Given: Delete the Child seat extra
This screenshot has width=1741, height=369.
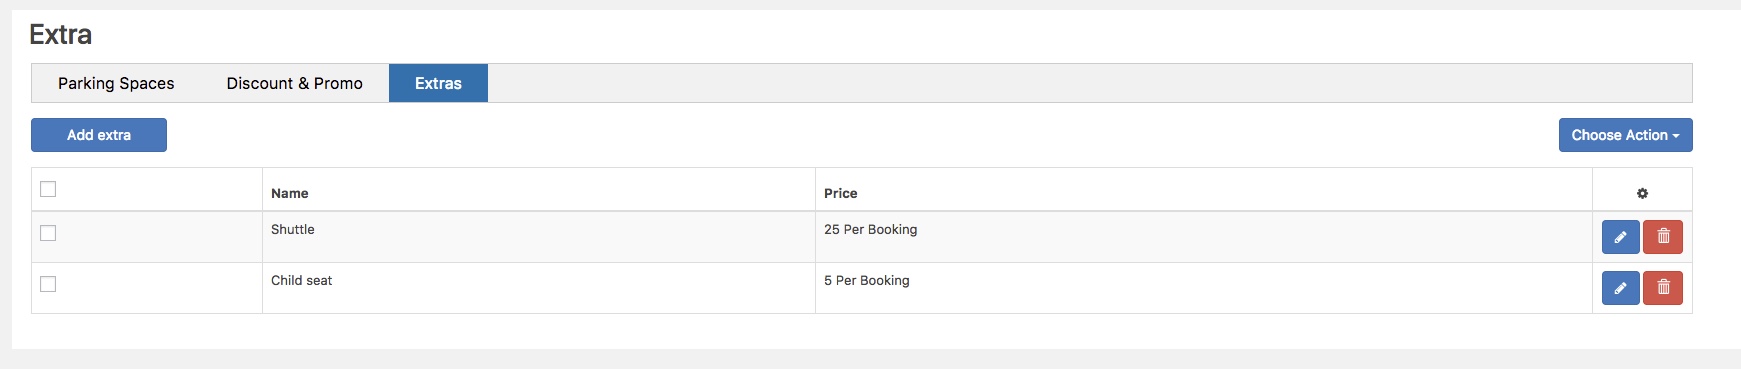Looking at the screenshot, I should [x=1663, y=288].
